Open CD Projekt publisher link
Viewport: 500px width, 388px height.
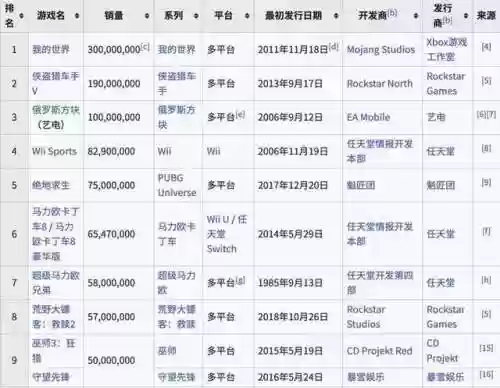(442, 351)
